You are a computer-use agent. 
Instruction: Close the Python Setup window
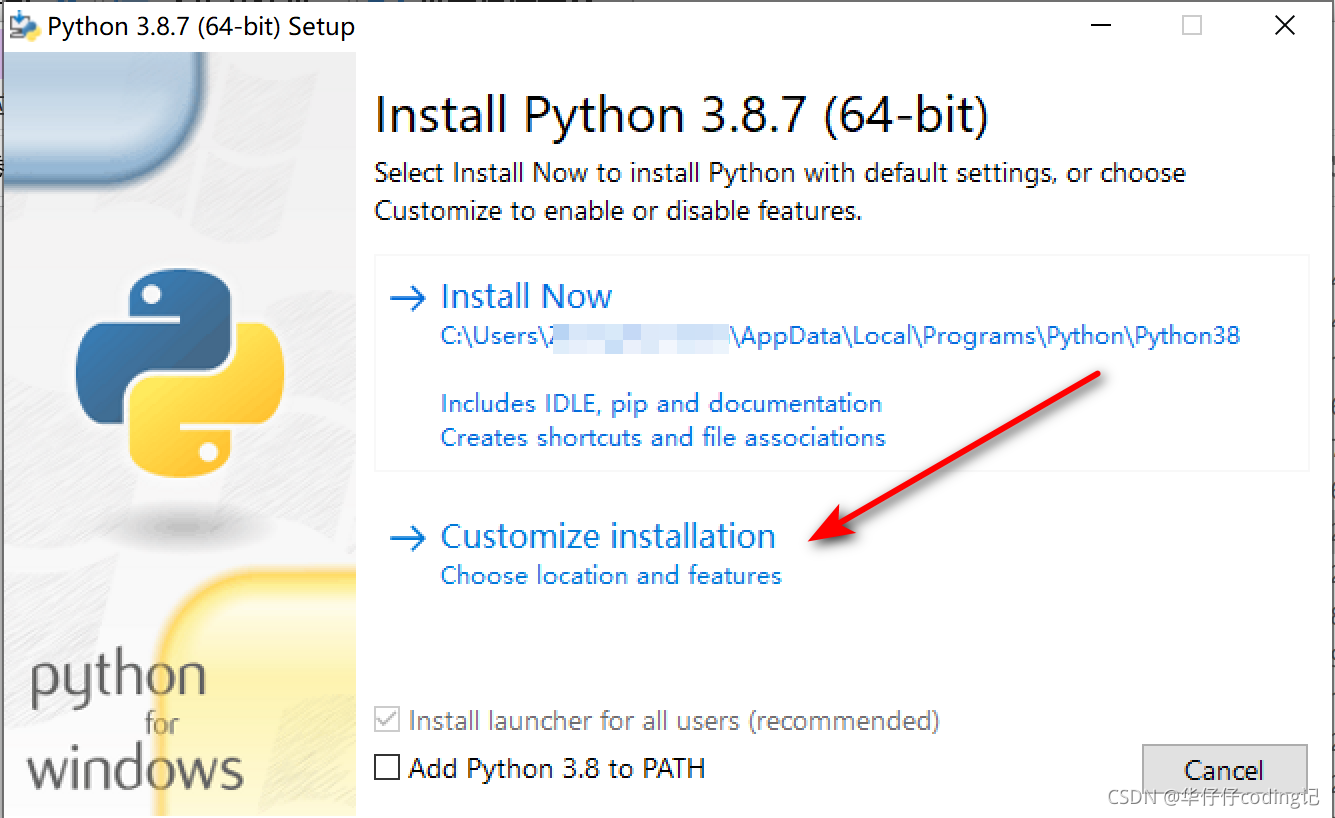(1285, 26)
